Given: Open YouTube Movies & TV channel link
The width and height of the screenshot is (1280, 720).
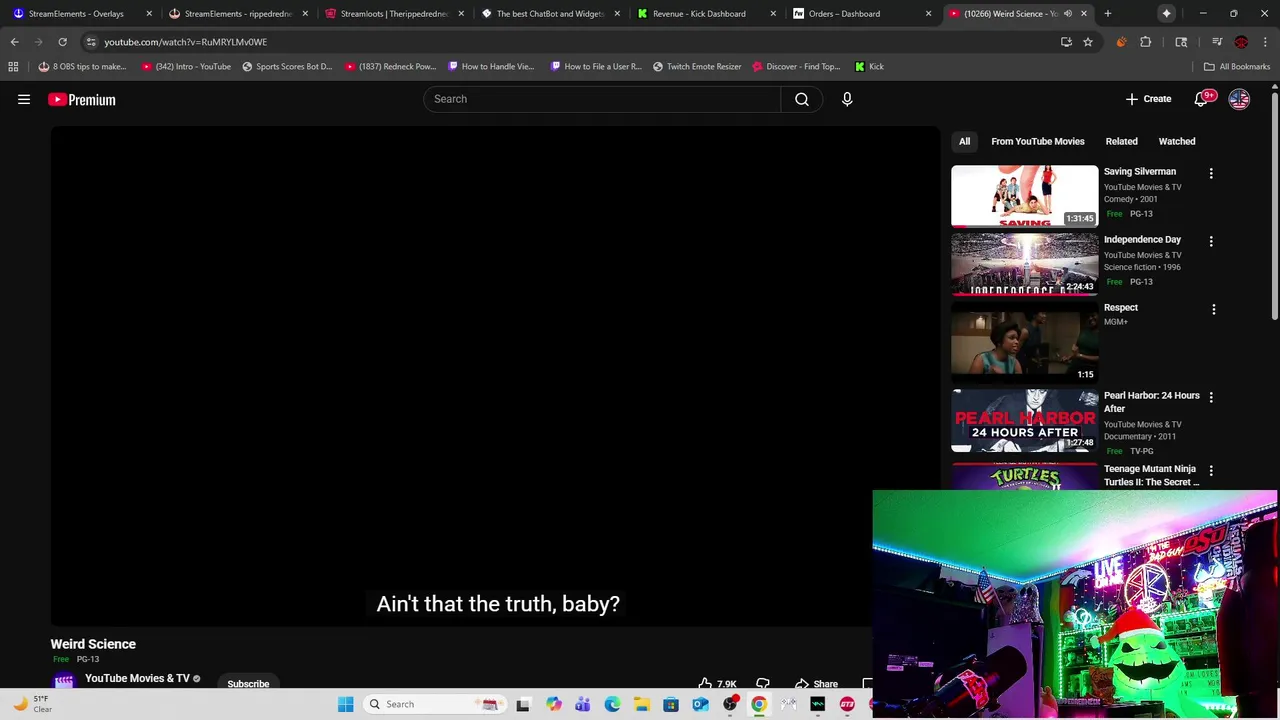Looking at the screenshot, I should [137, 678].
